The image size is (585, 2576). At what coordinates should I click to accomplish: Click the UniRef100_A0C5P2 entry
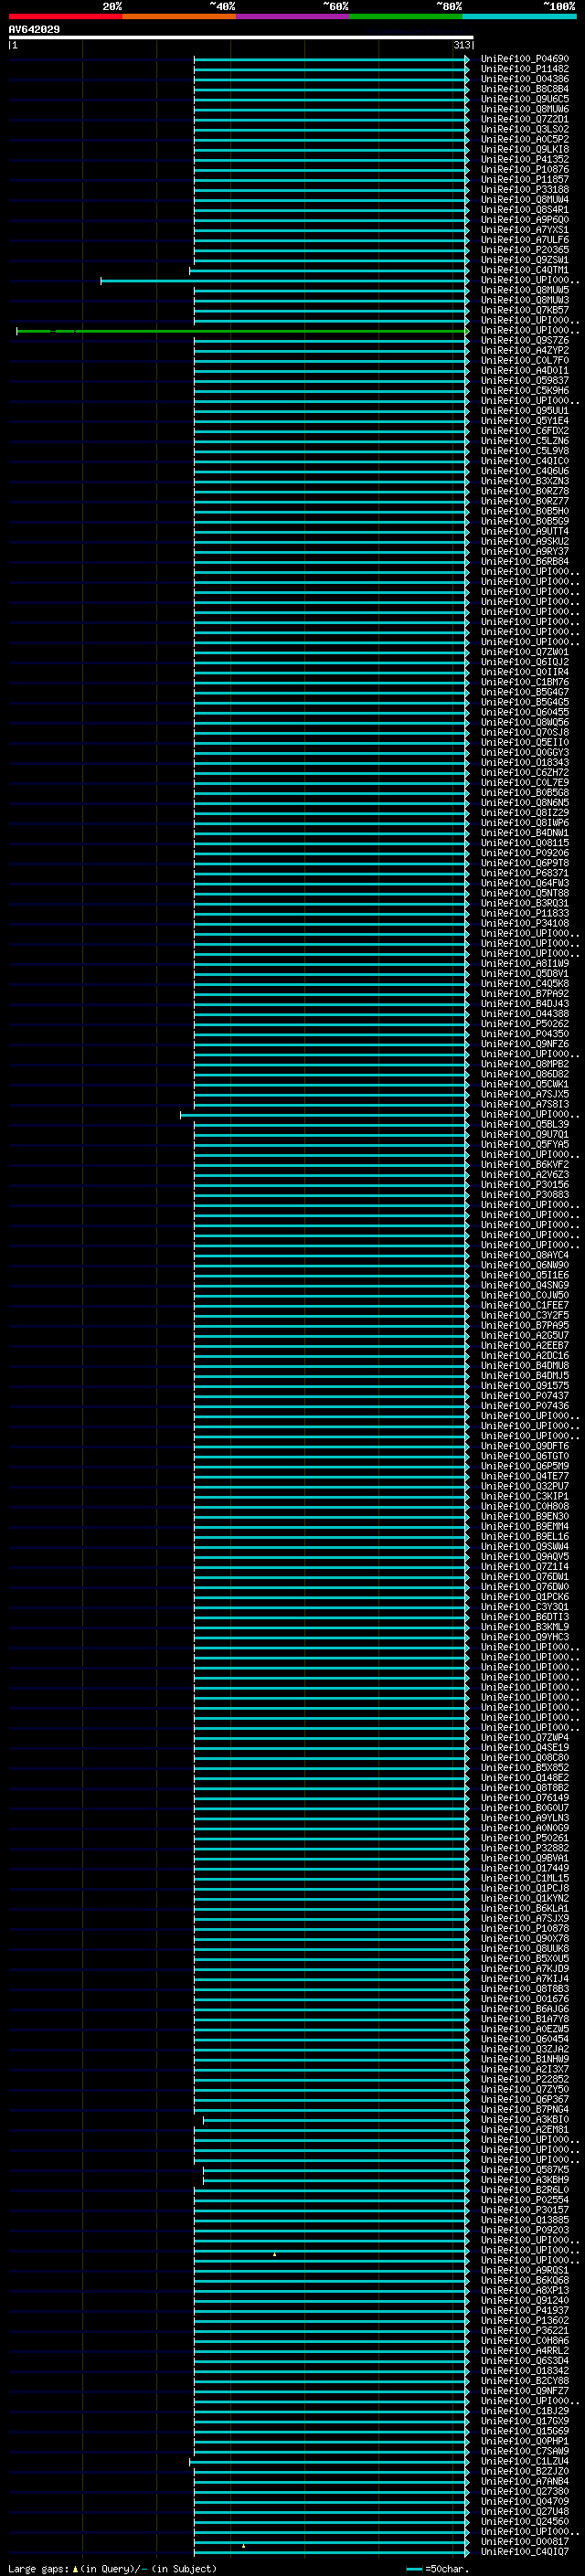524,139
